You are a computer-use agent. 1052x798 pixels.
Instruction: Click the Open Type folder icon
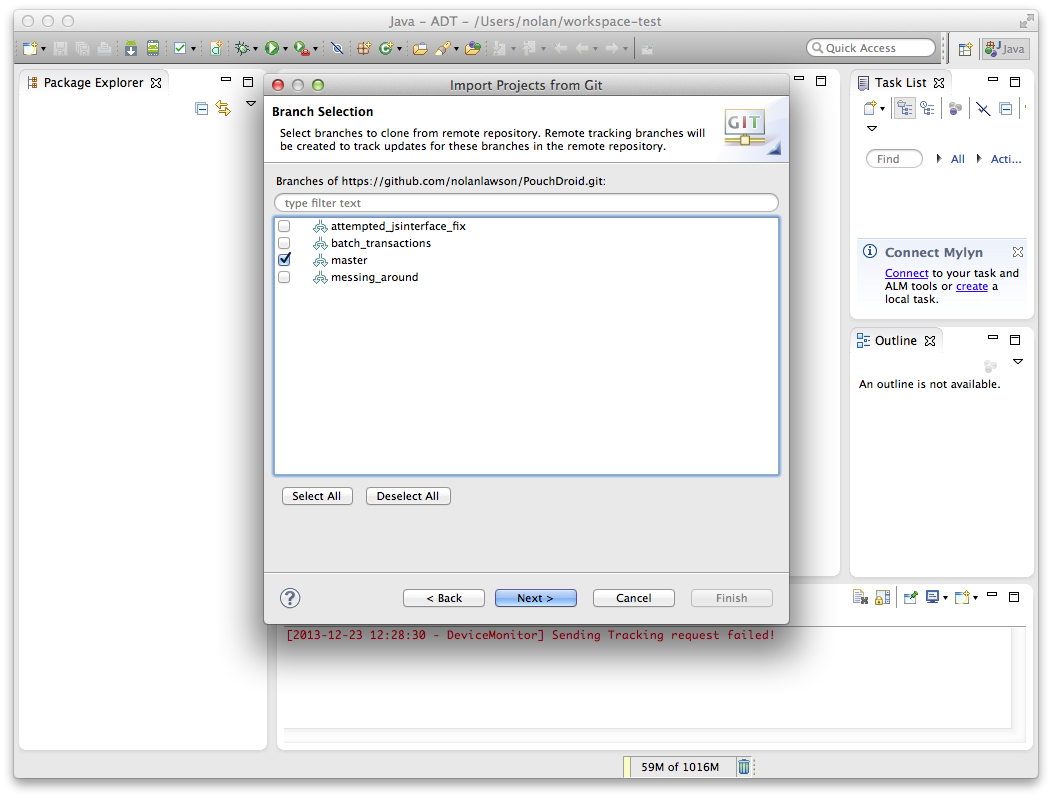(420, 48)
